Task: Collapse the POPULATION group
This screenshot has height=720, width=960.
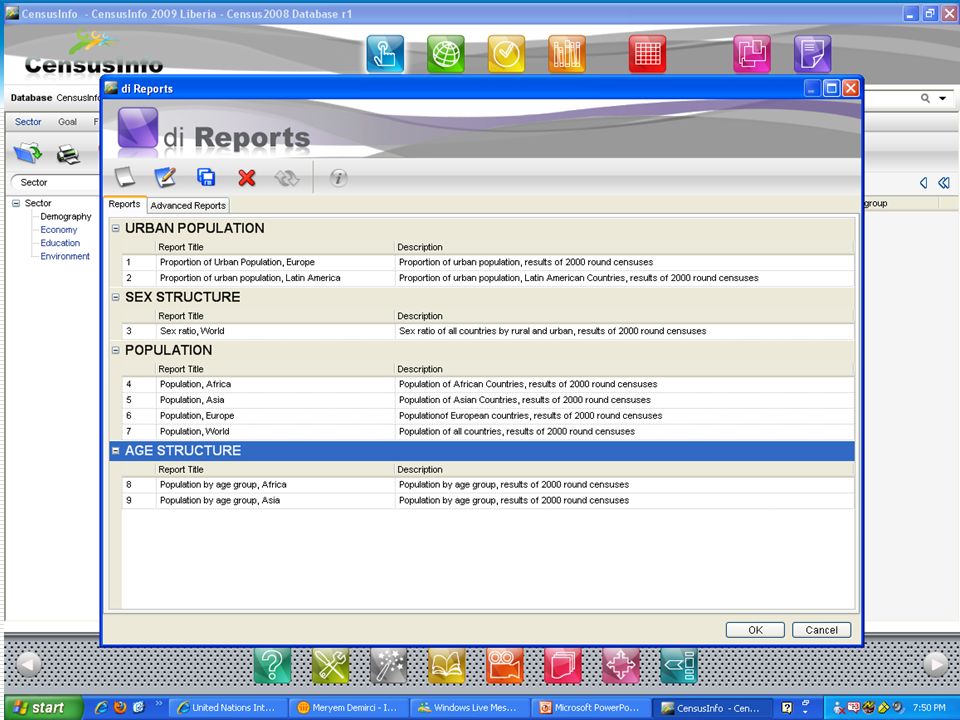Action: (115, 351)
